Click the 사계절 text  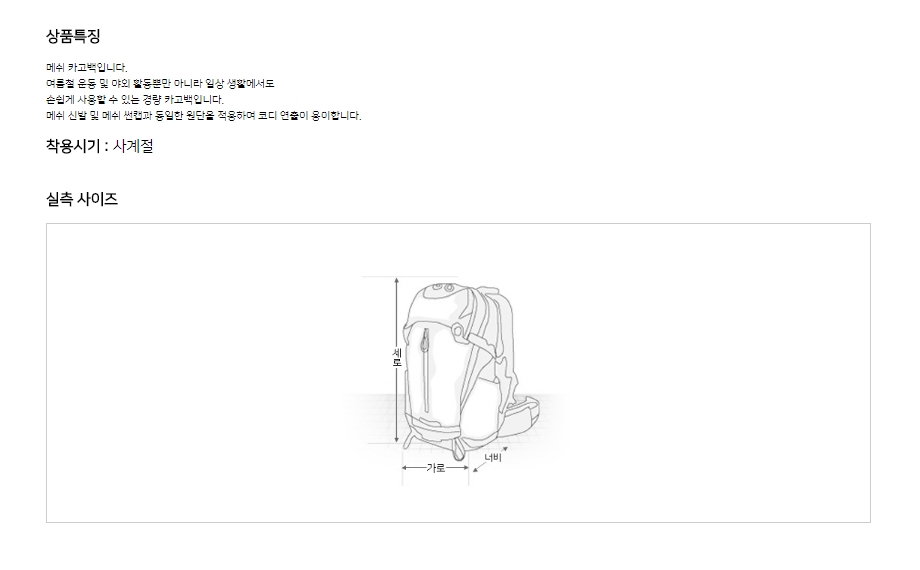pyautogui.click(x=133, y=146)
